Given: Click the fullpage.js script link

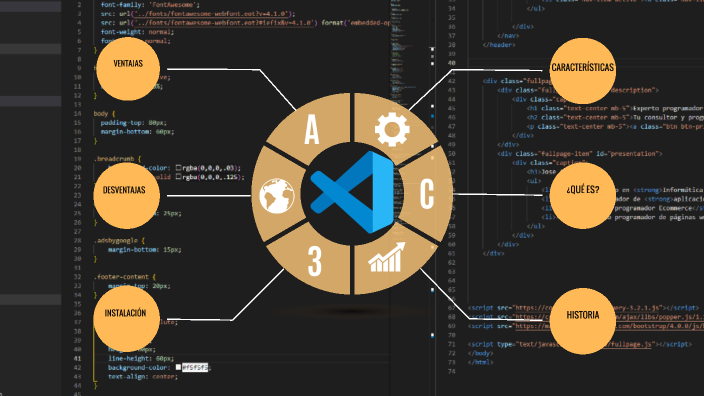Looking at the screenshot, I should pyautogui.click(x=630, y=344).
